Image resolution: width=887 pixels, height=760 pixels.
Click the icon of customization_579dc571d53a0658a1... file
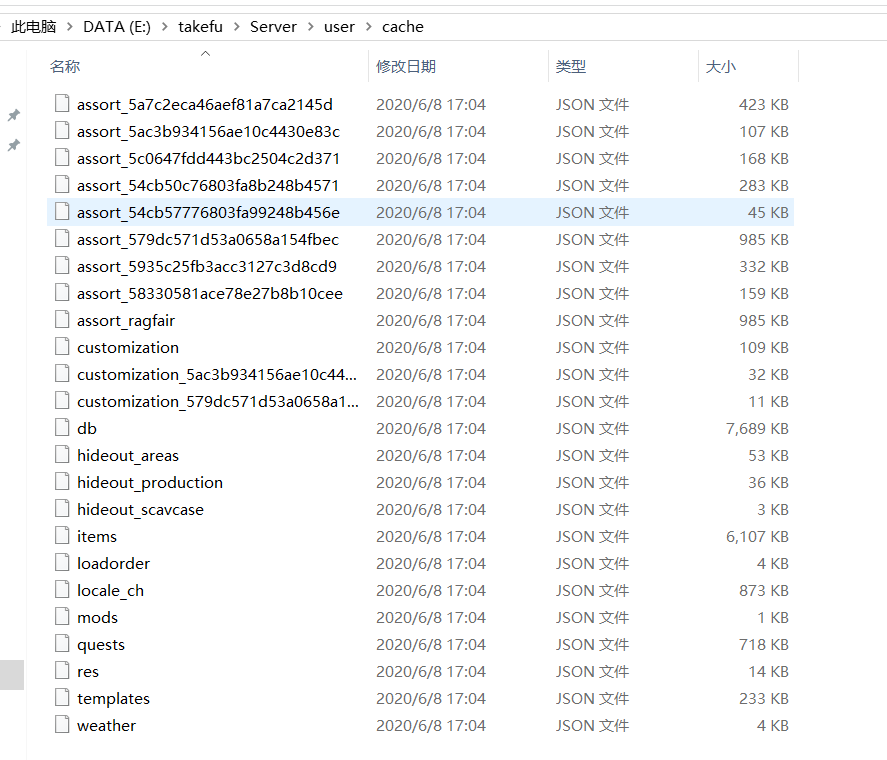(x=62, y=401)
